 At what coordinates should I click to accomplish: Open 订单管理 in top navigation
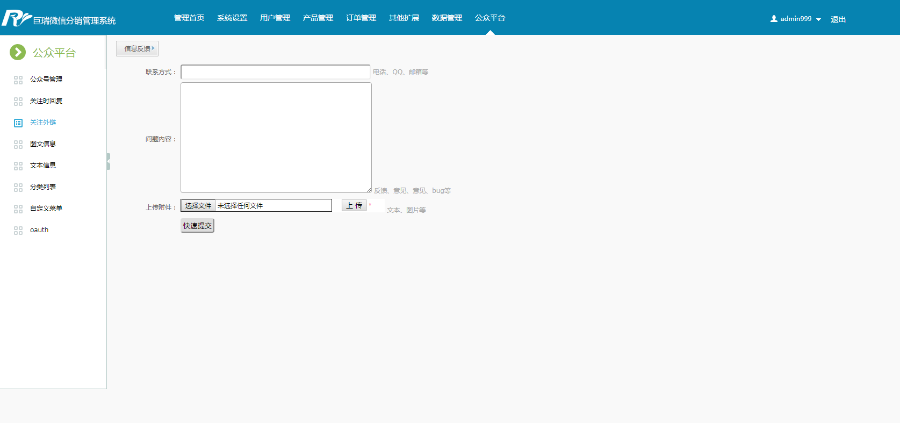(x=361, y=18)
